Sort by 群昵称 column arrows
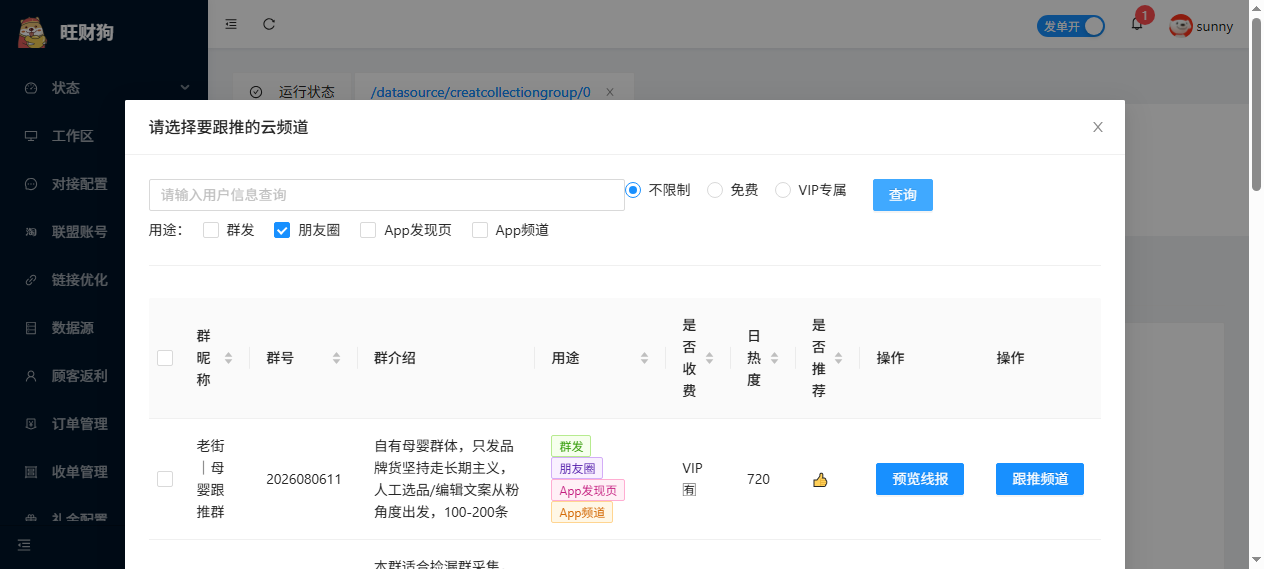This screenshot has height=569, width=1264. tap(228, 358)
